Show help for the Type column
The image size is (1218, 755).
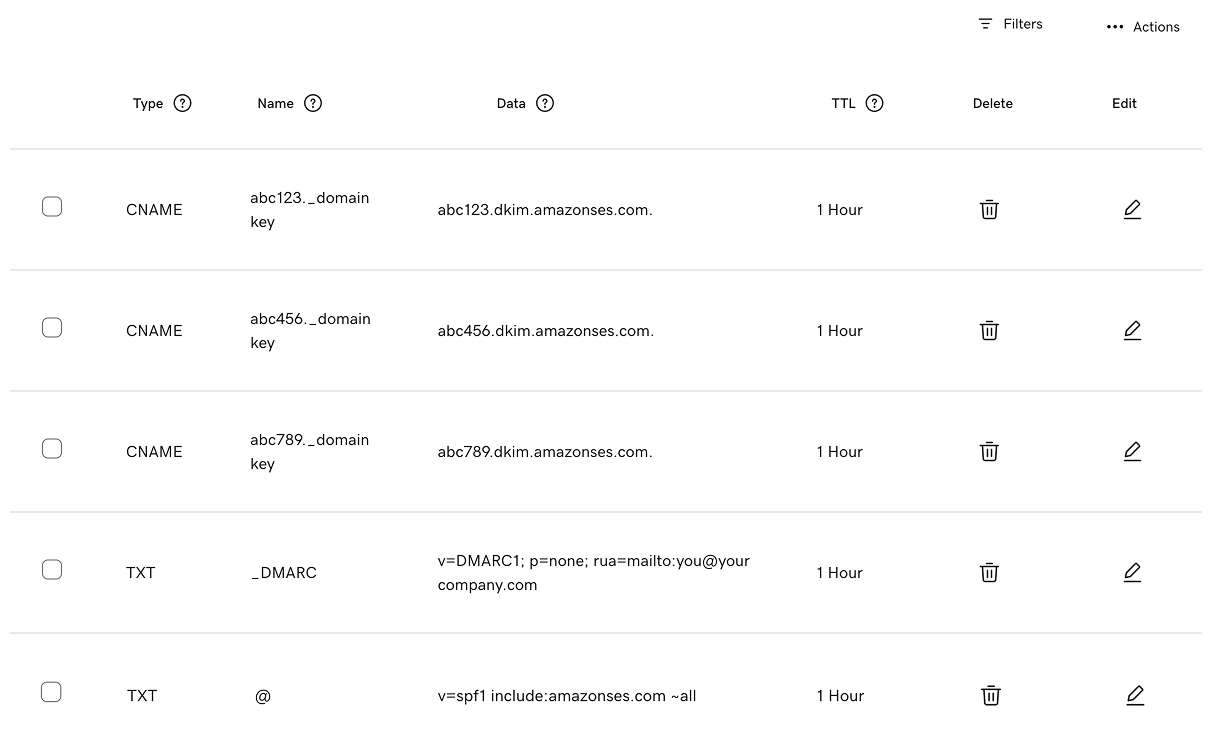(x=182, y=103)
